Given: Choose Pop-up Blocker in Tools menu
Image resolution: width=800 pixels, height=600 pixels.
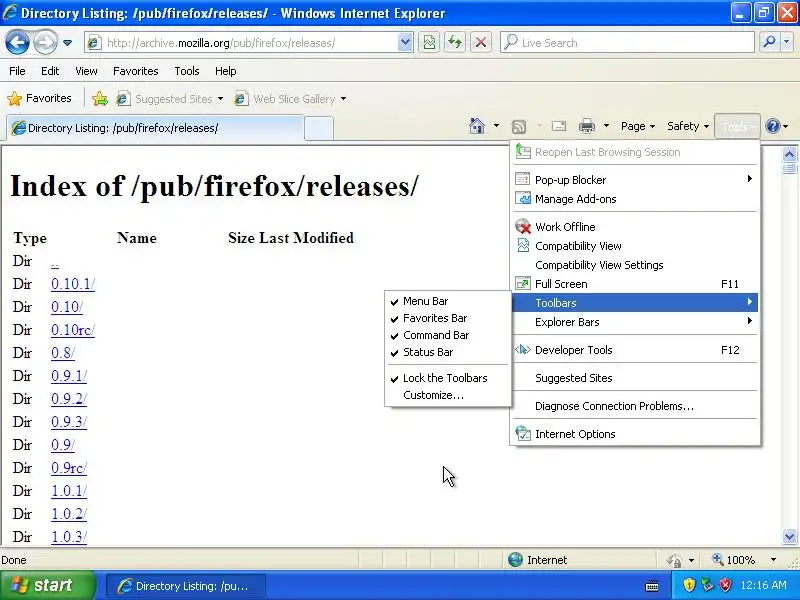Looking at the screenshot, I should tap(635, 180).
